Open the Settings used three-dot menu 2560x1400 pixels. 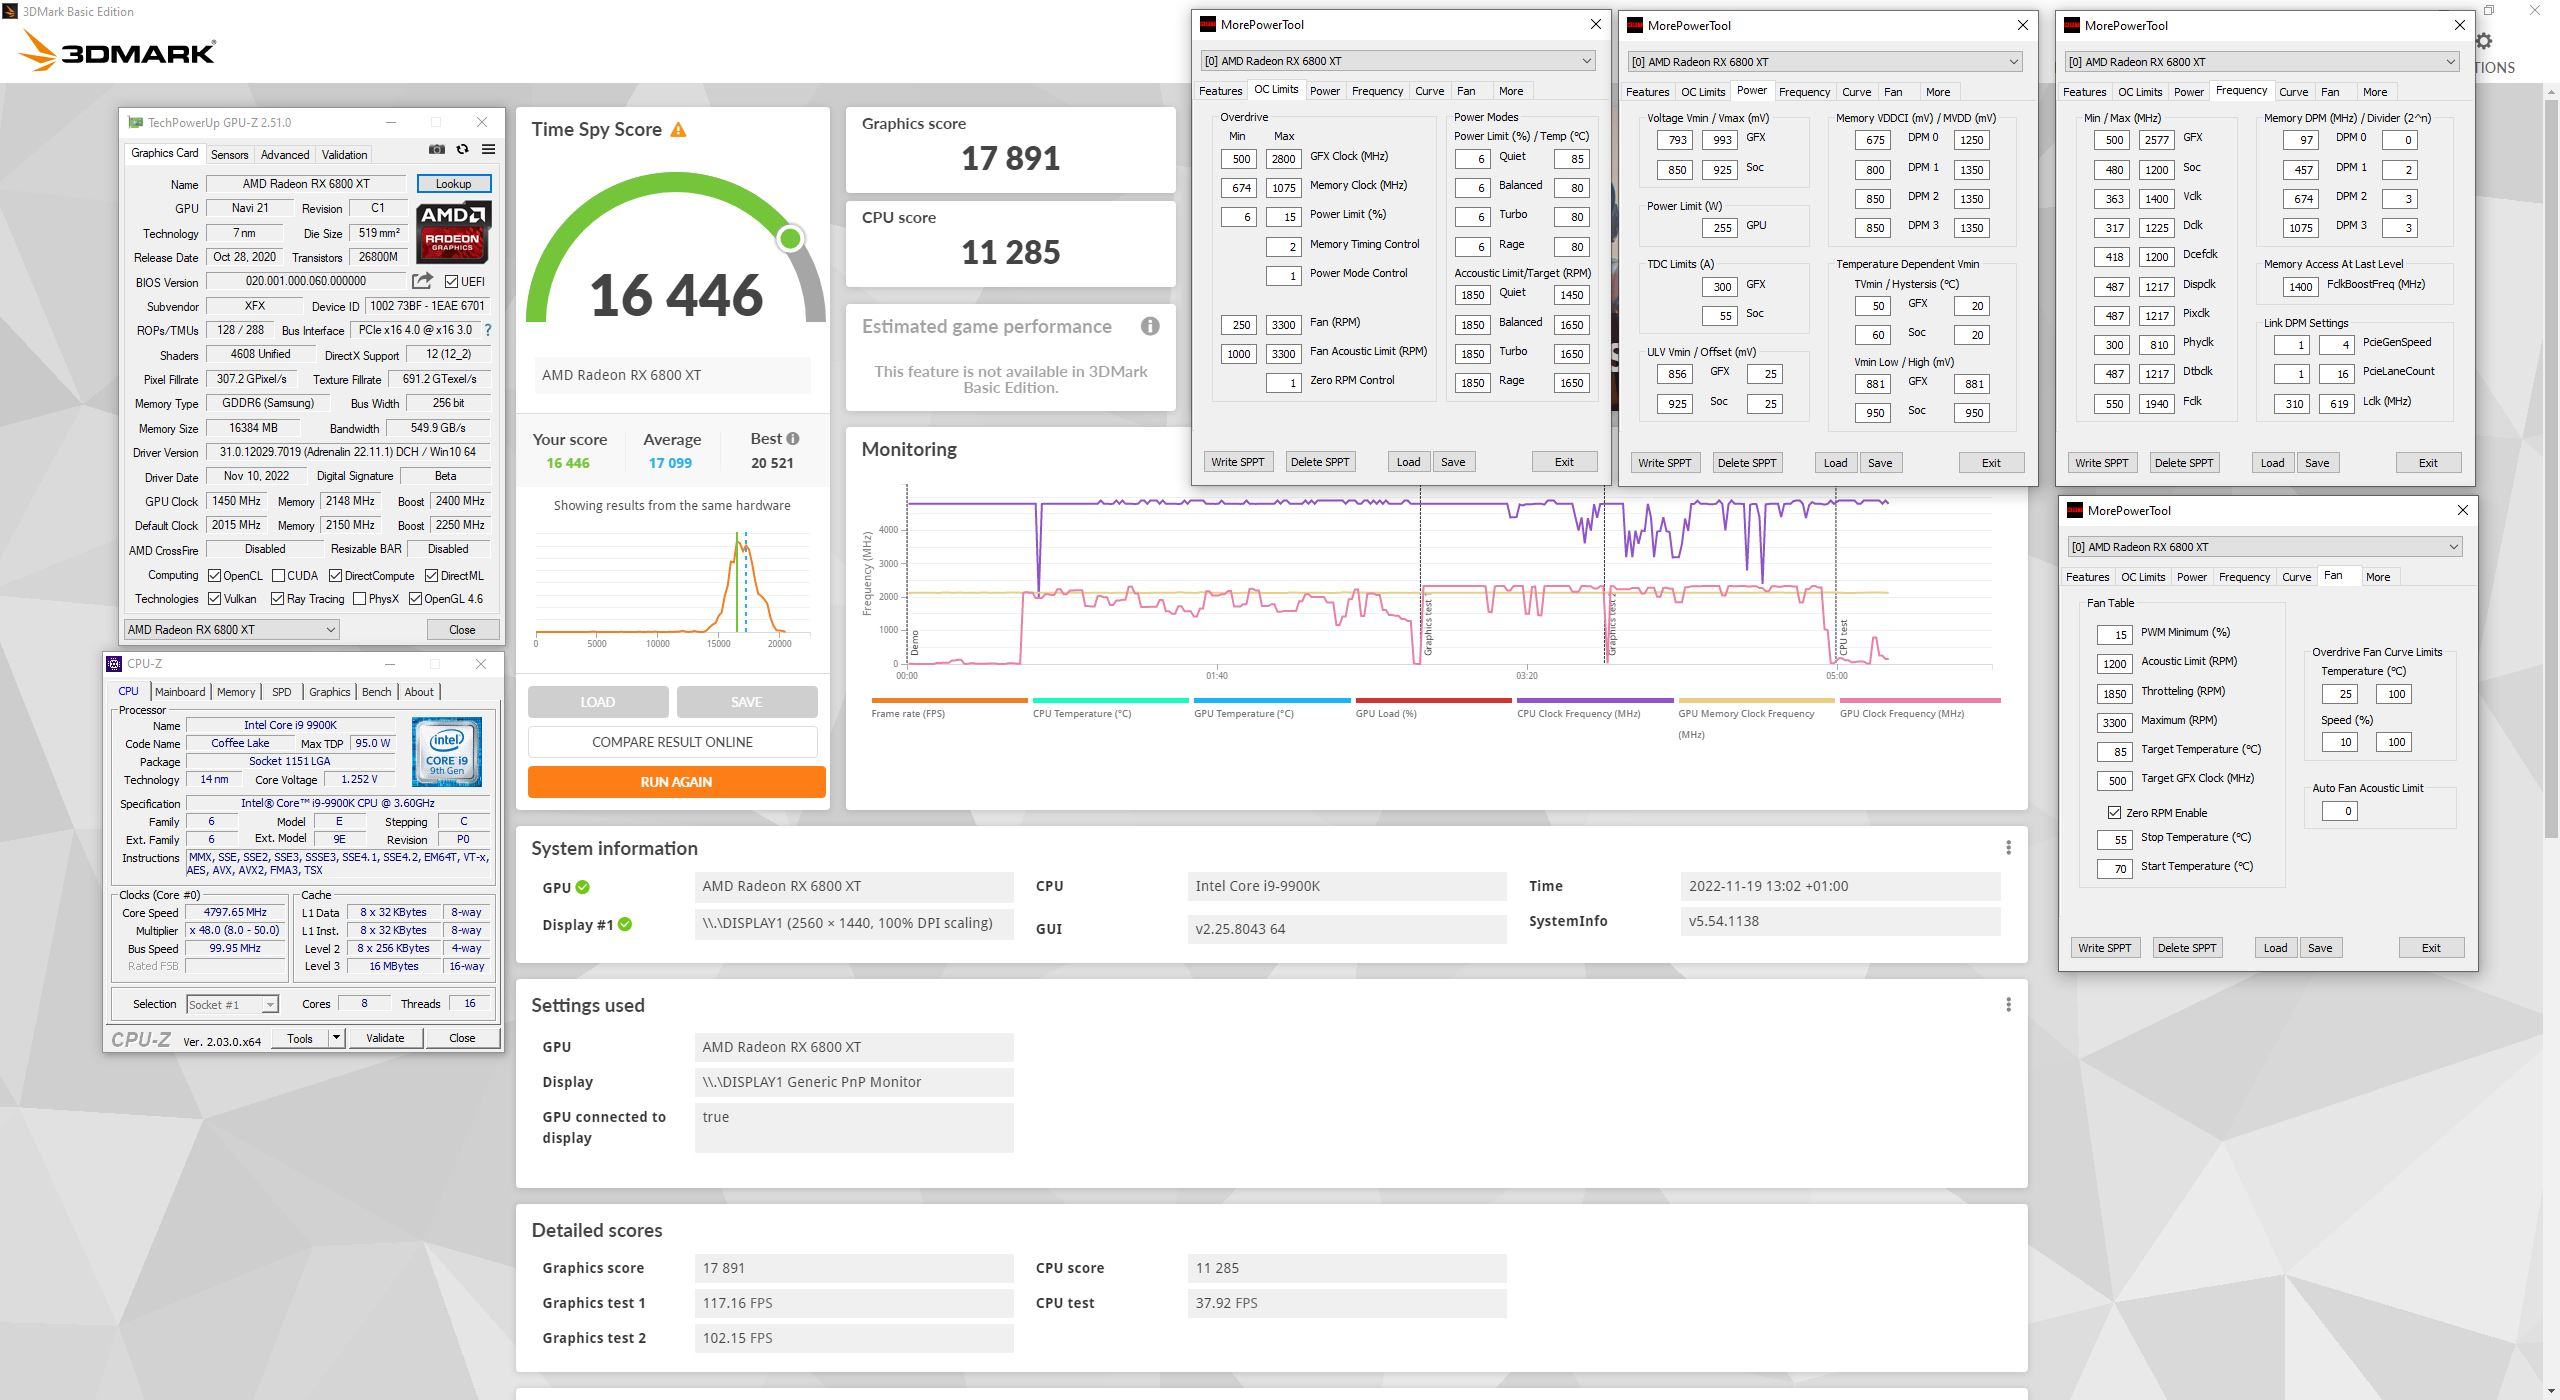2008,1005
